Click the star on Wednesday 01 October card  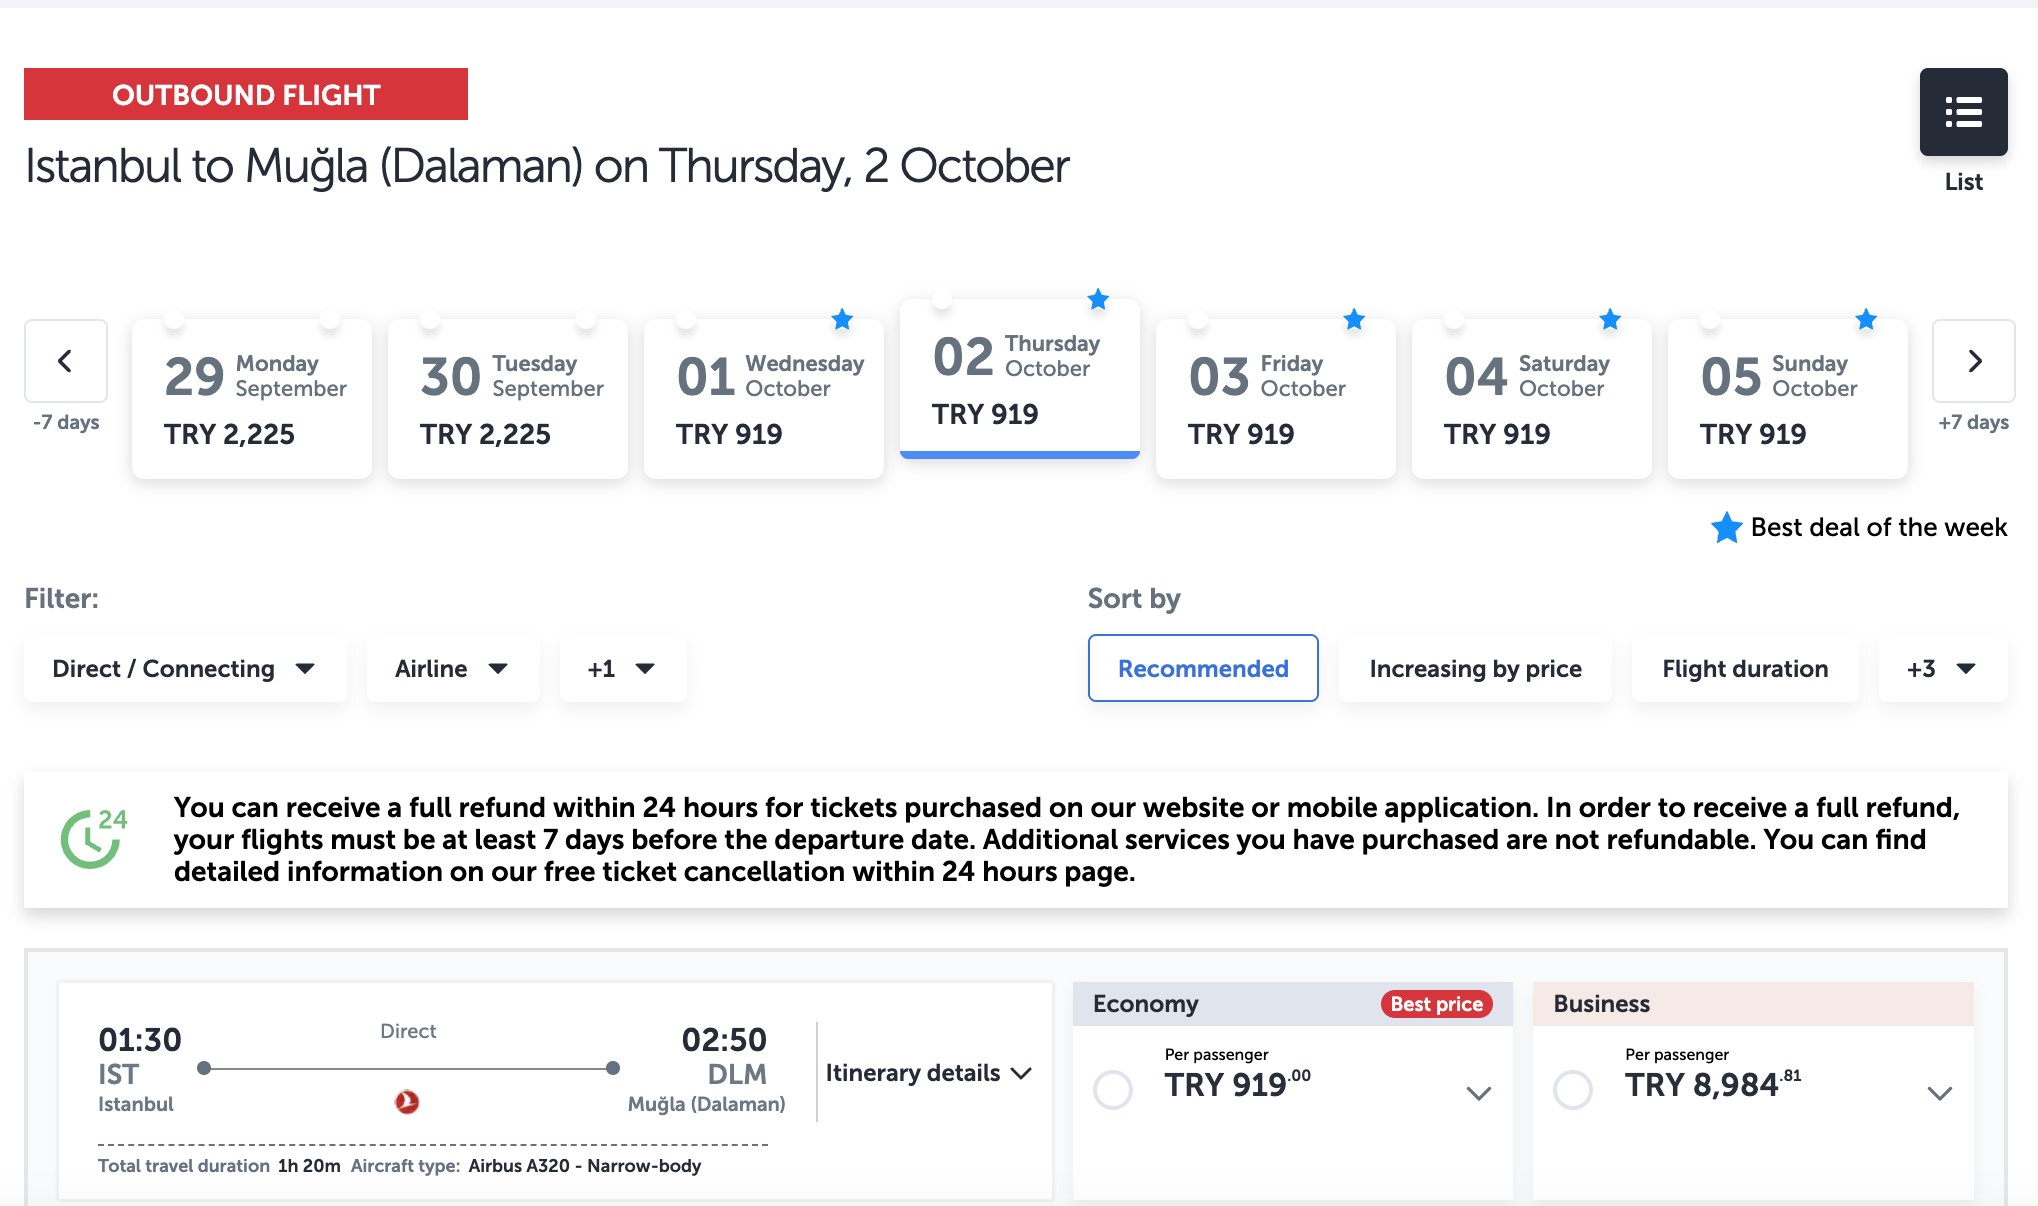(x=842, y=320)
